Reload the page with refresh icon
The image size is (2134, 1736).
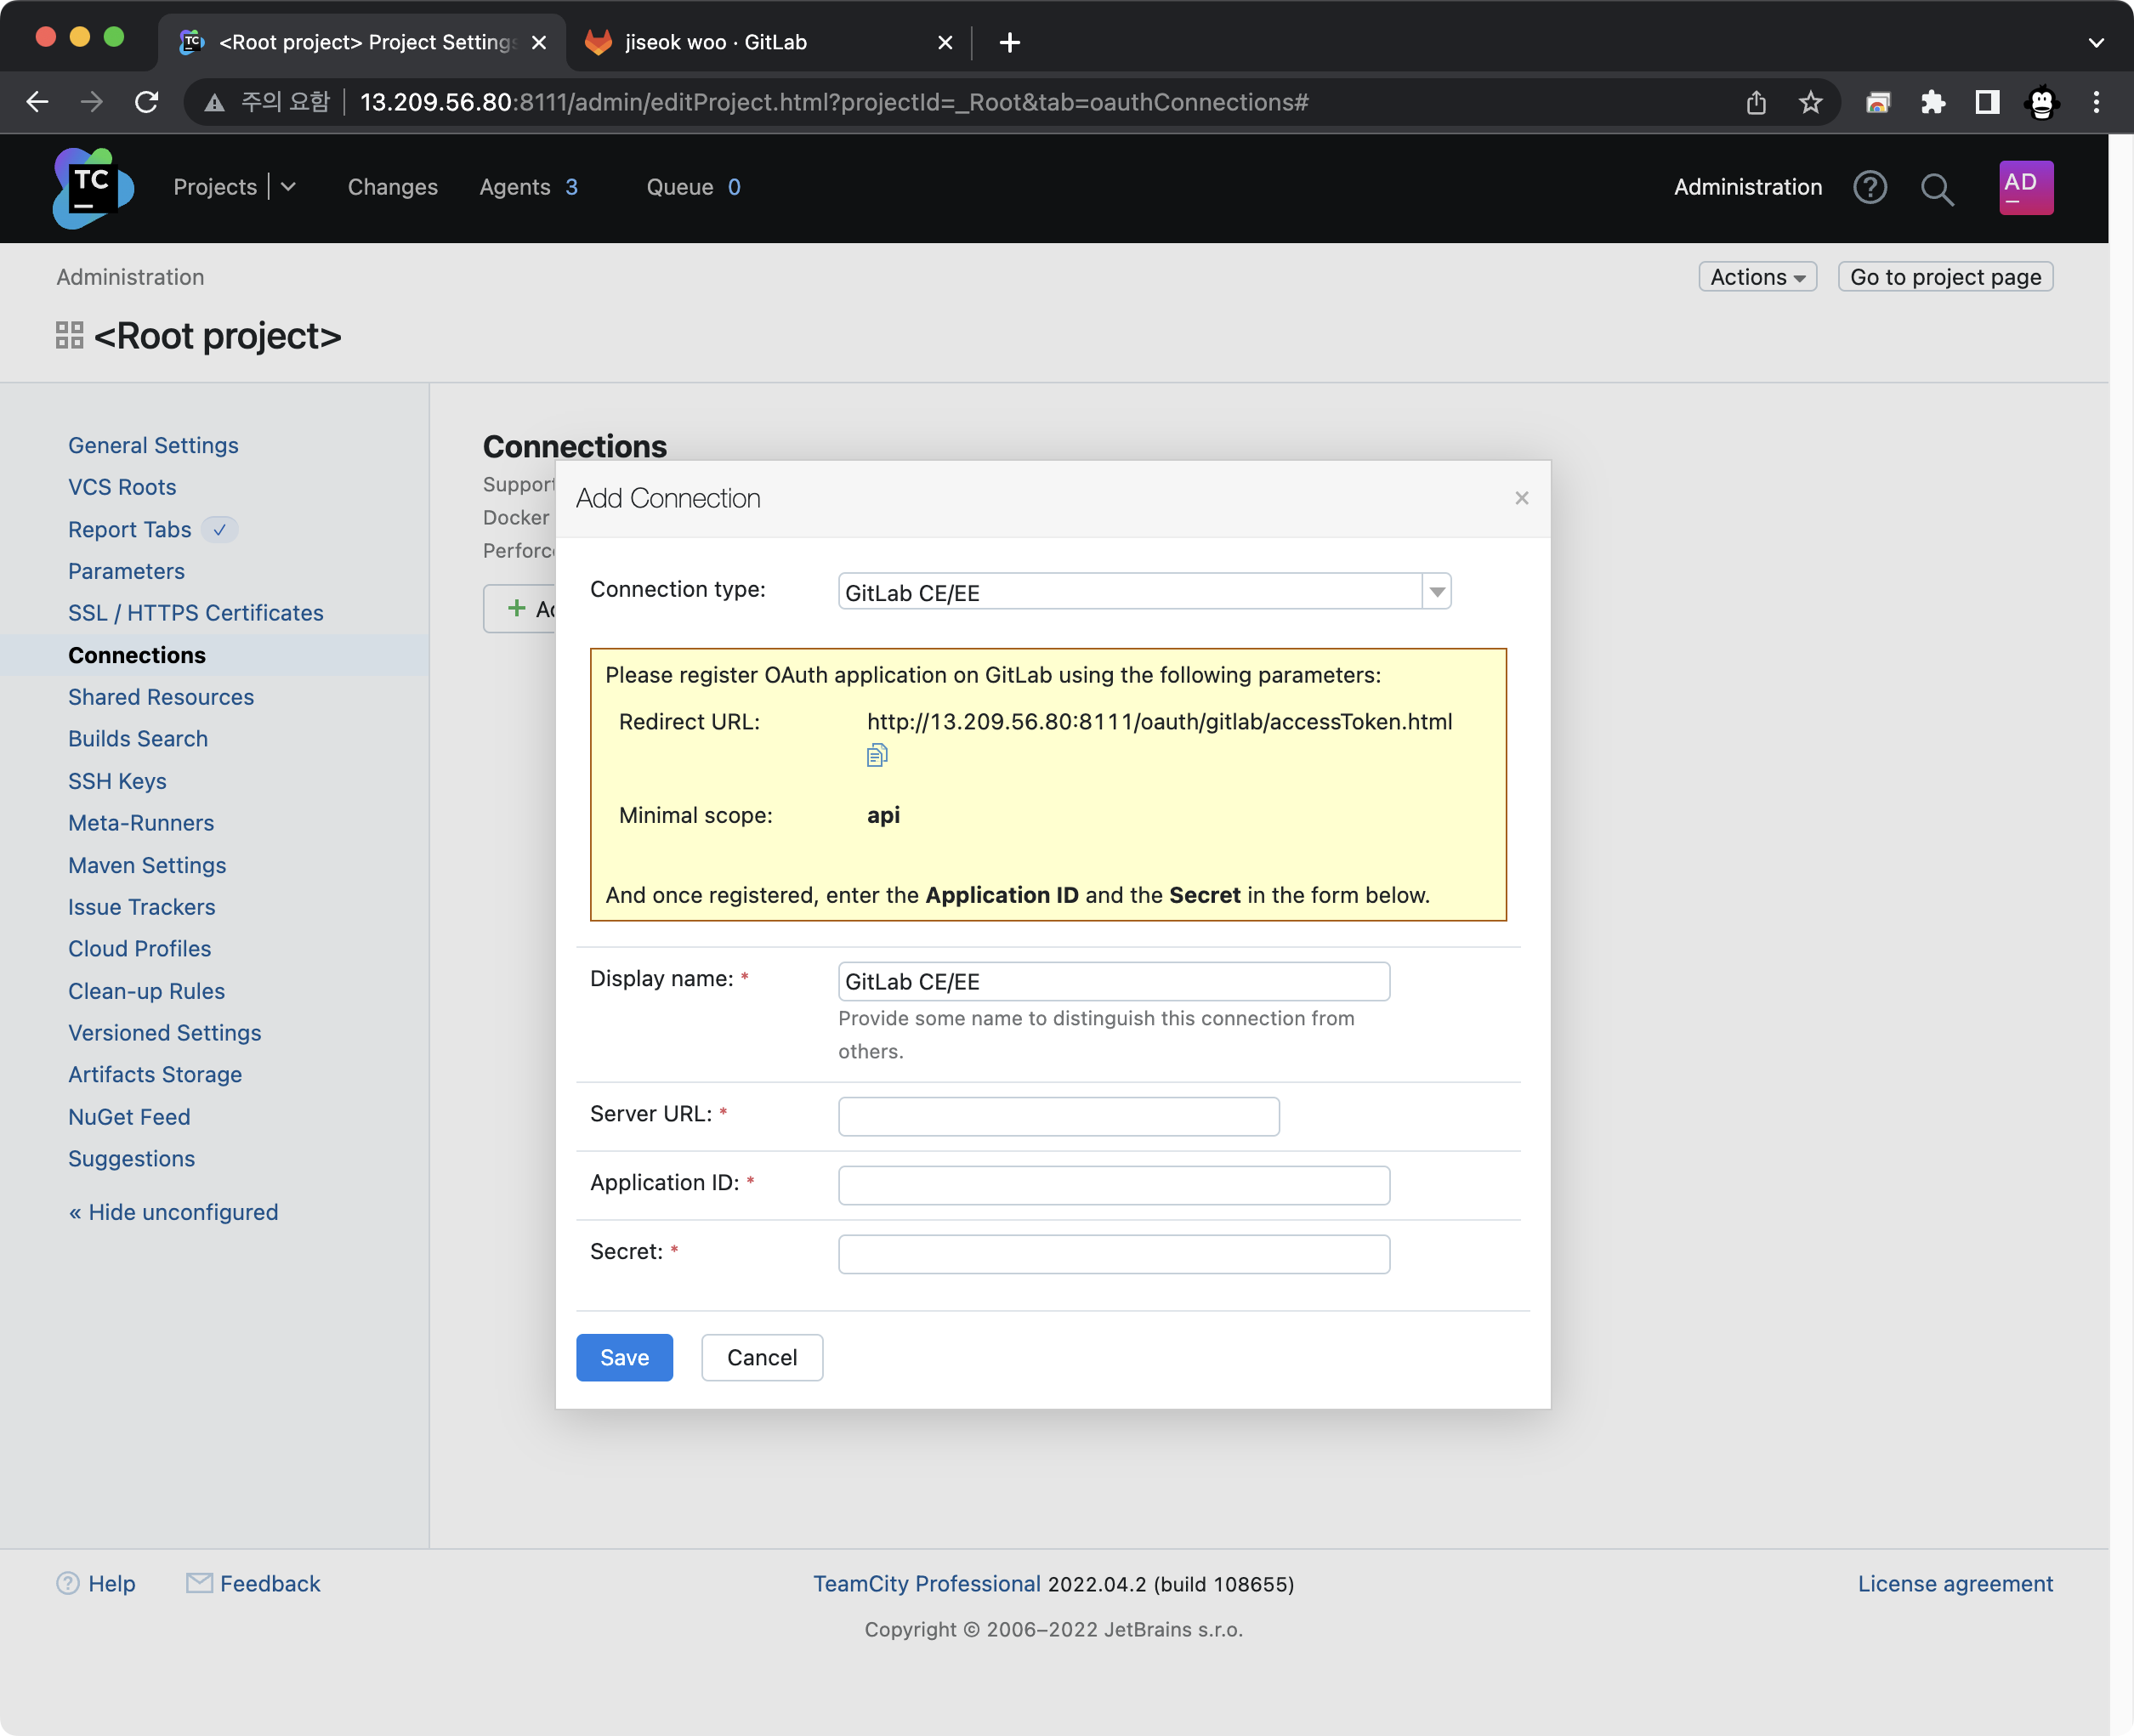point(146,102)
